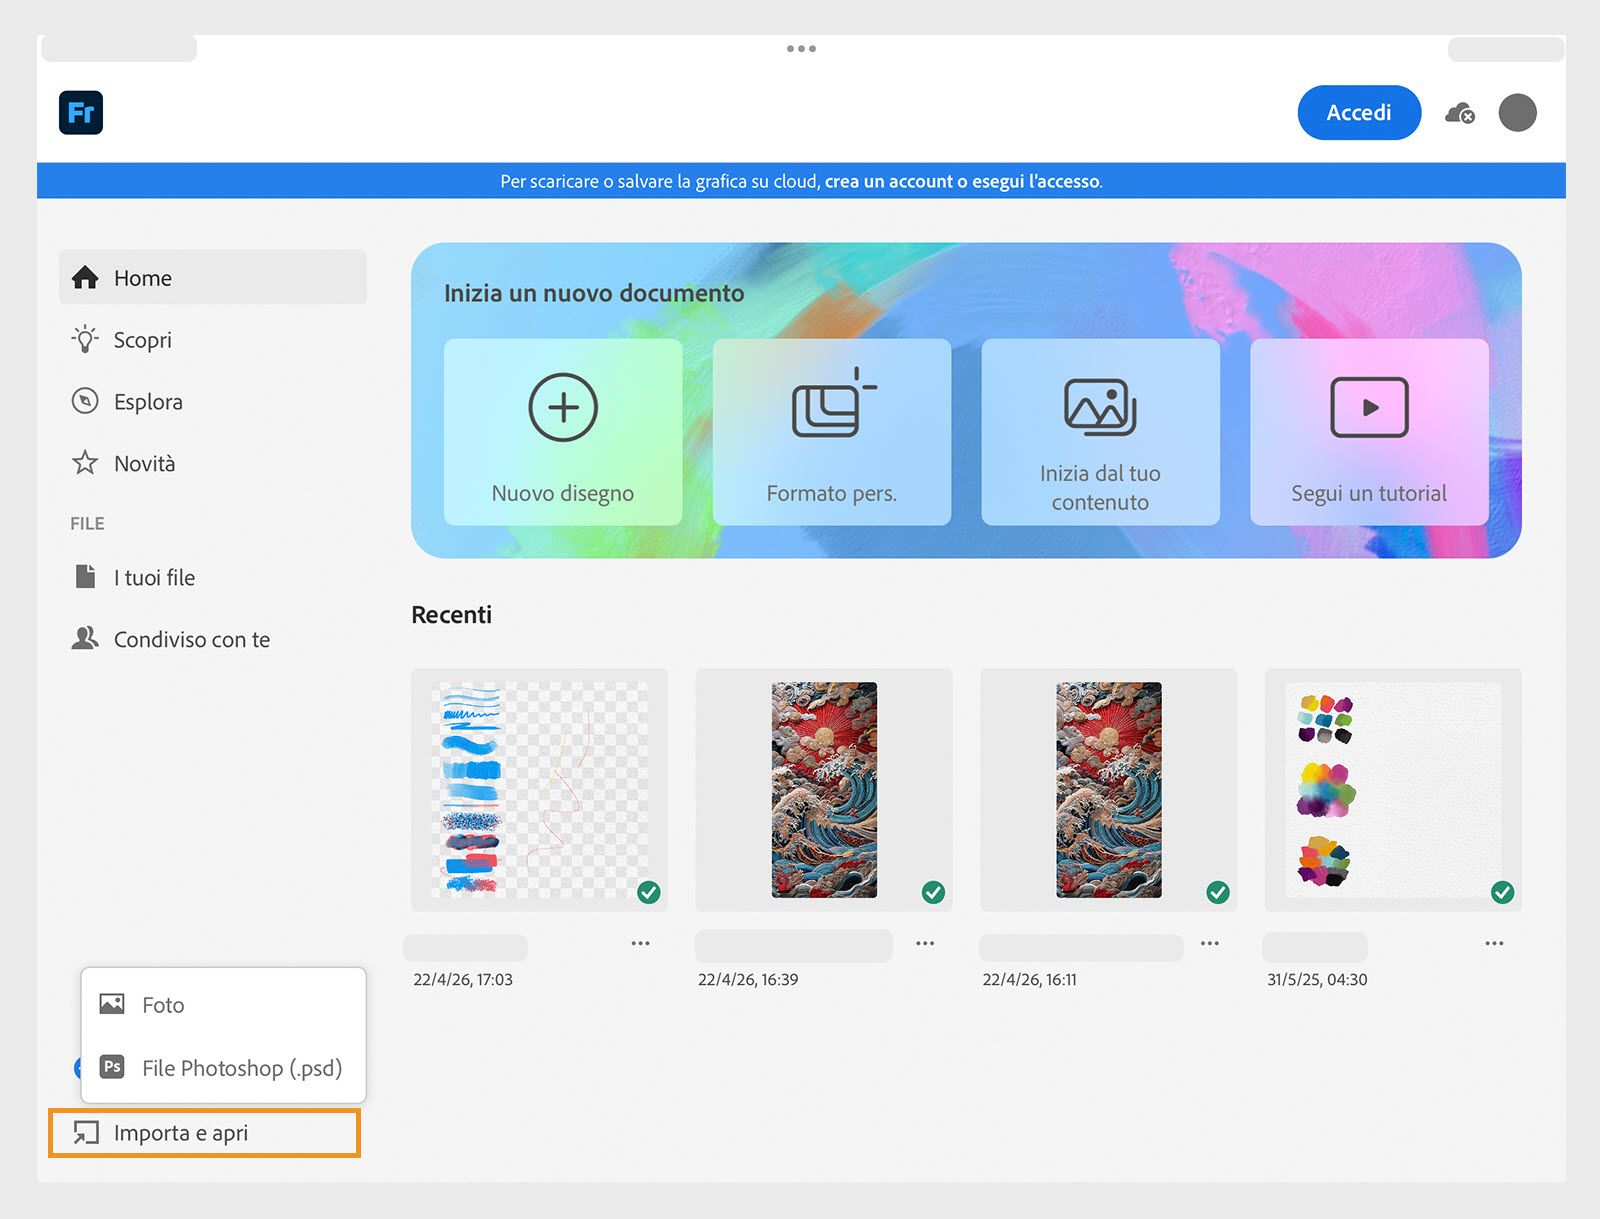Follow the crea un account o esegui l'accesso link
Viewport: 1600px width, 1219px height.
[x=963, y=181]
